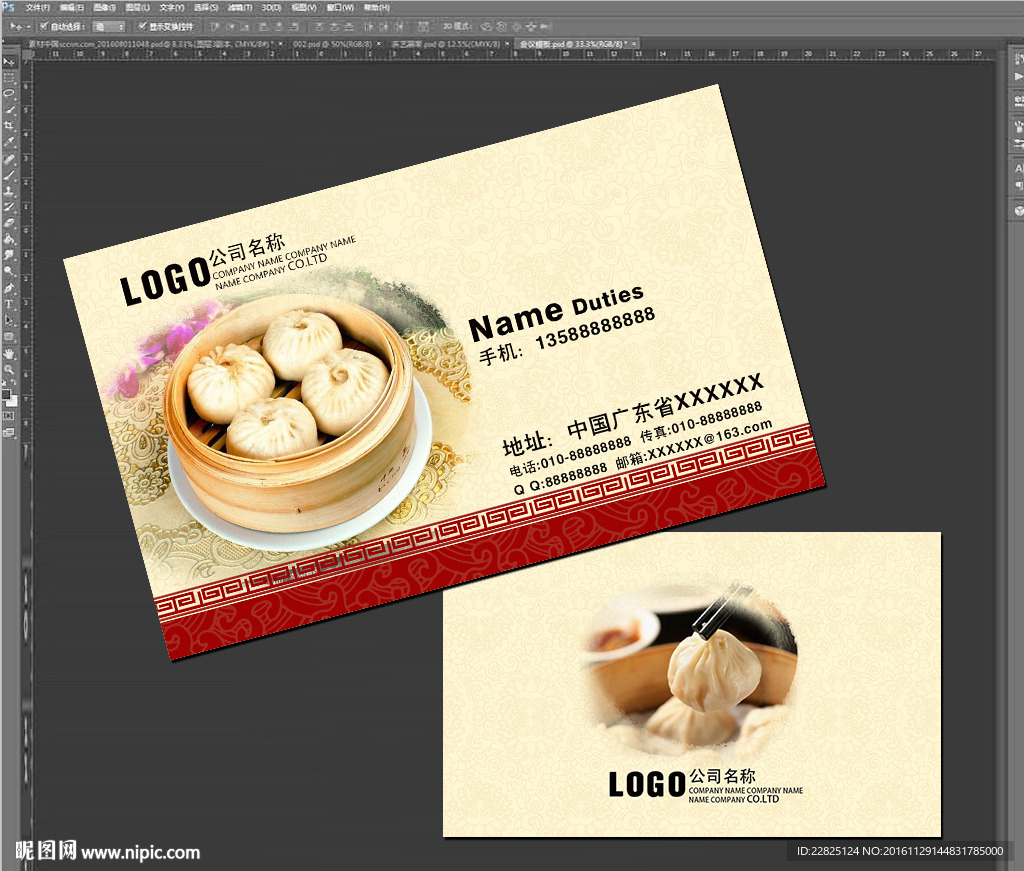Screen dimensions: 1024x871
Task: Open the 滤镜(T) menu
Action: 240,7
